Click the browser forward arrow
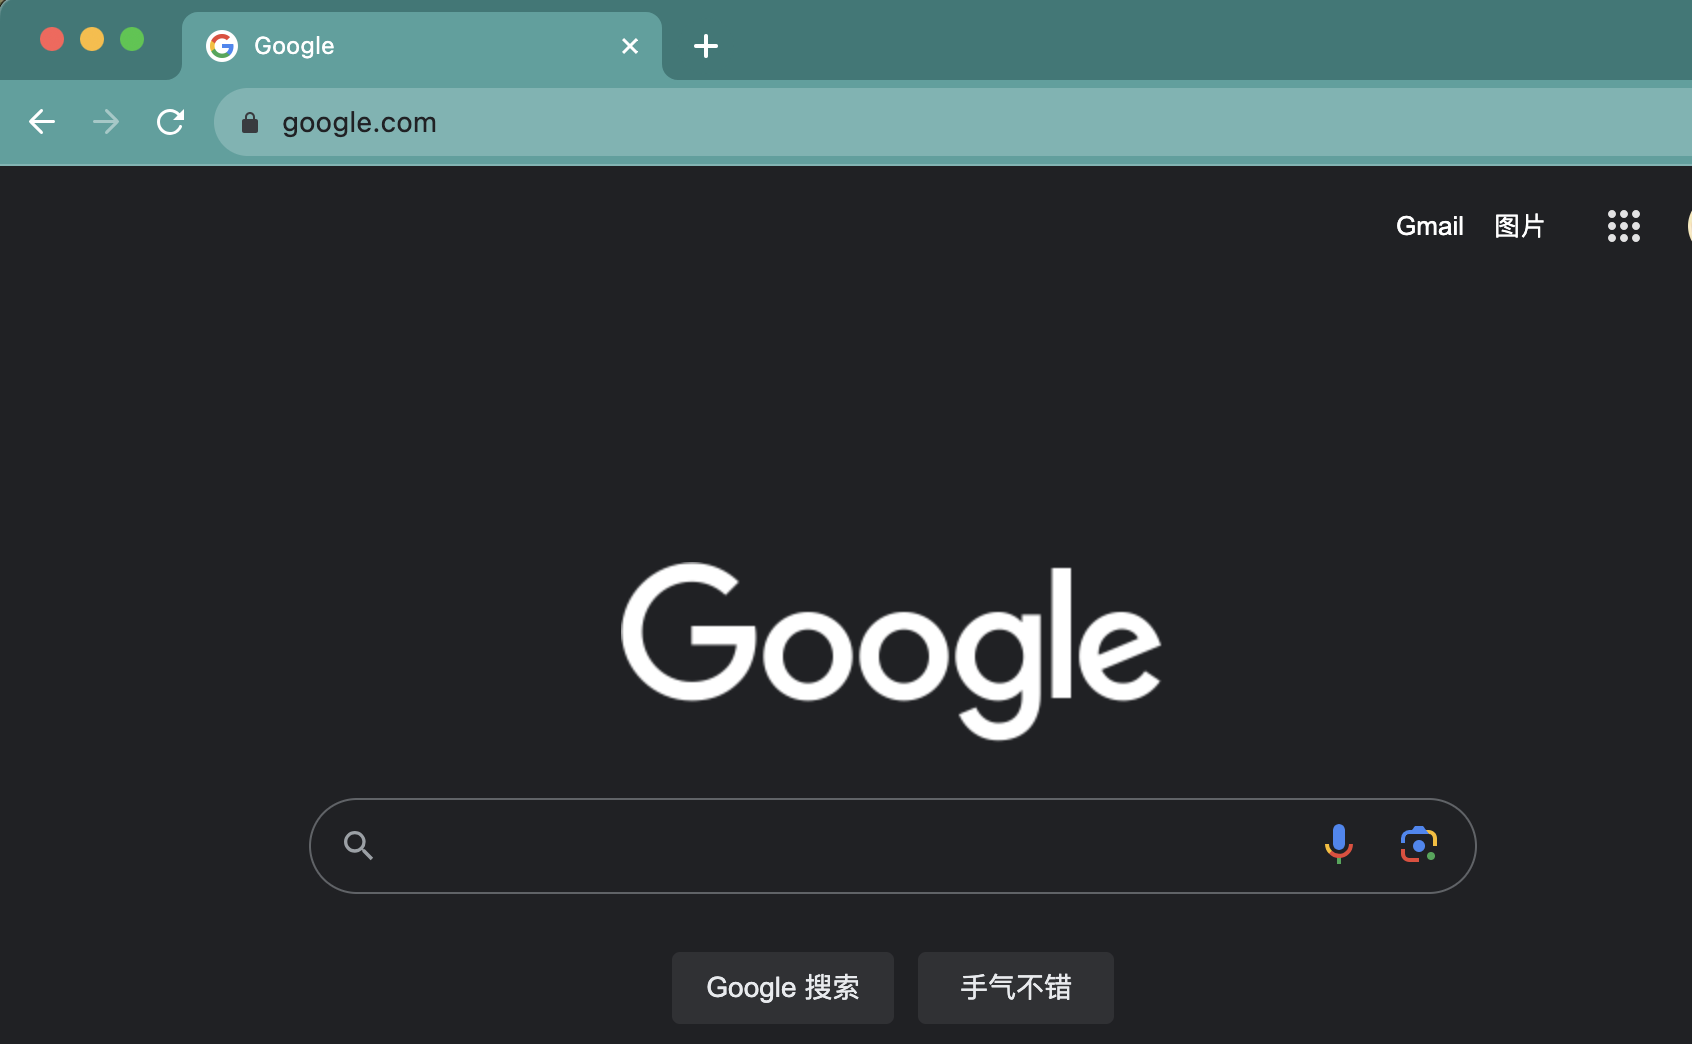This screenshot has height=1044, width=1692. (x=106, y=122)
